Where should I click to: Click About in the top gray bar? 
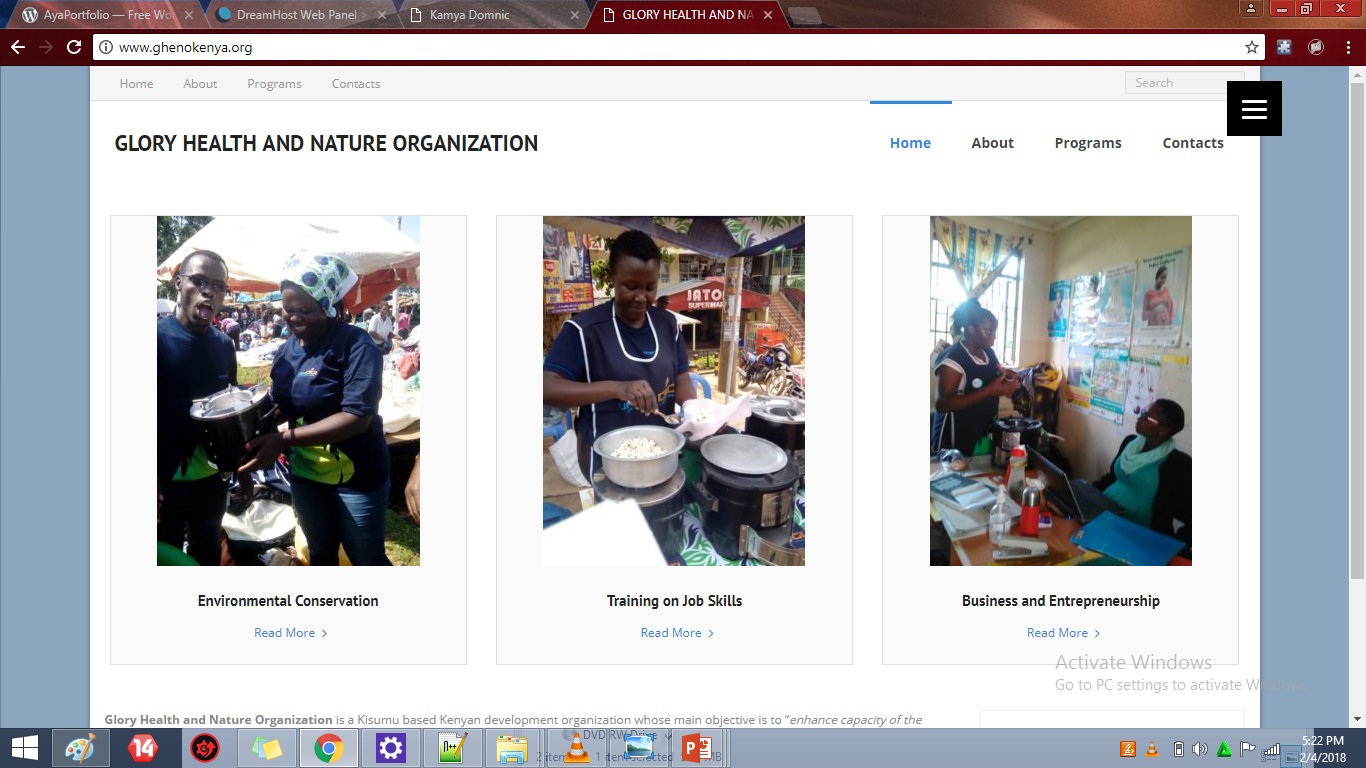click(200, 84)
